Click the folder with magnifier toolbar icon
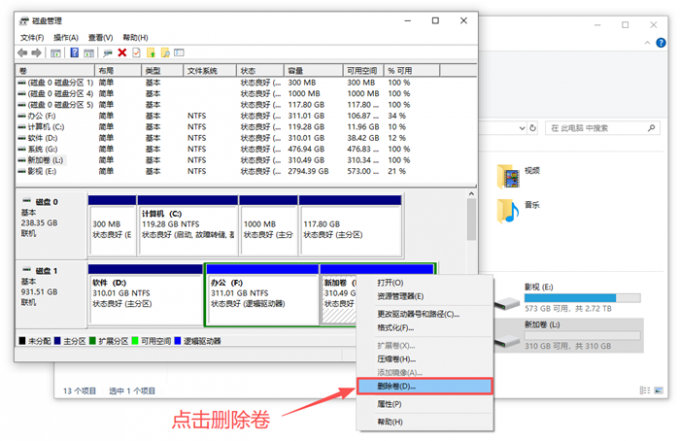The image size is (680, 441). (x=165, y=53)
